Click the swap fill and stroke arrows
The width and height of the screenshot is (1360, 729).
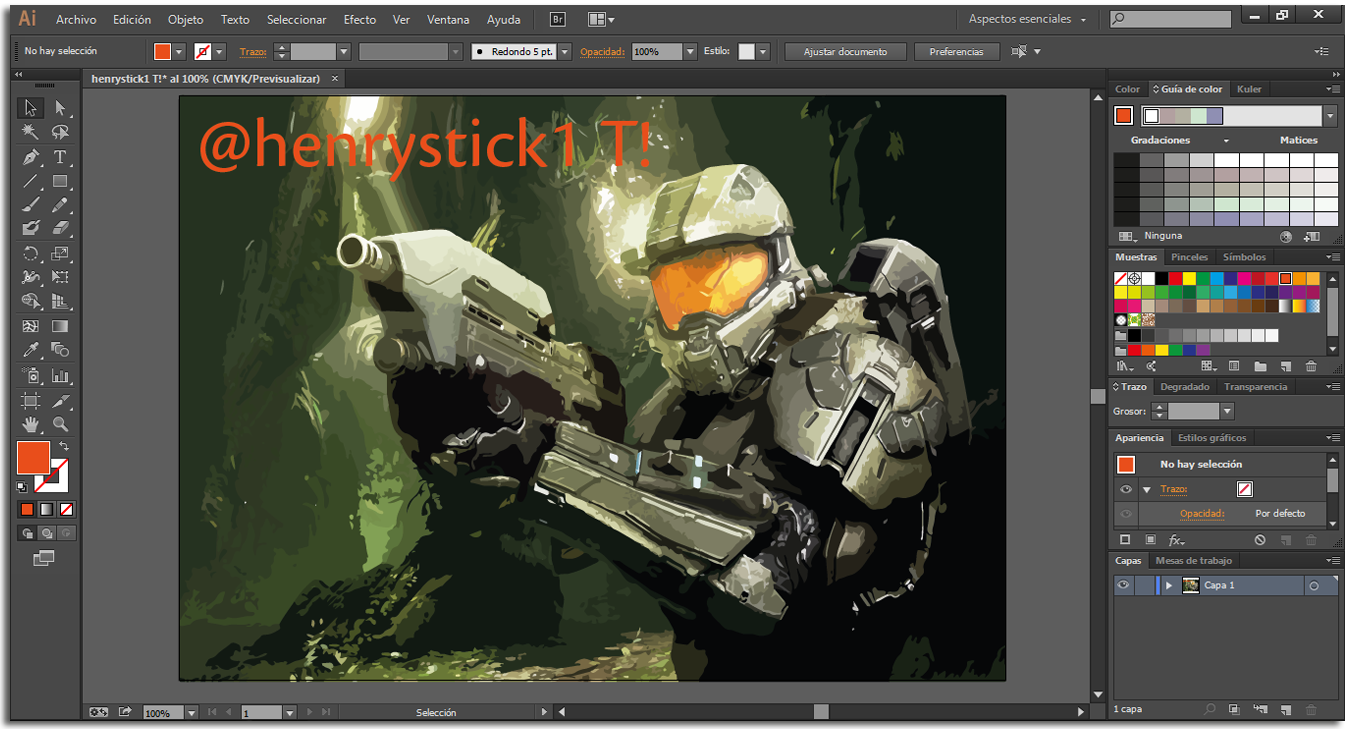64,446
